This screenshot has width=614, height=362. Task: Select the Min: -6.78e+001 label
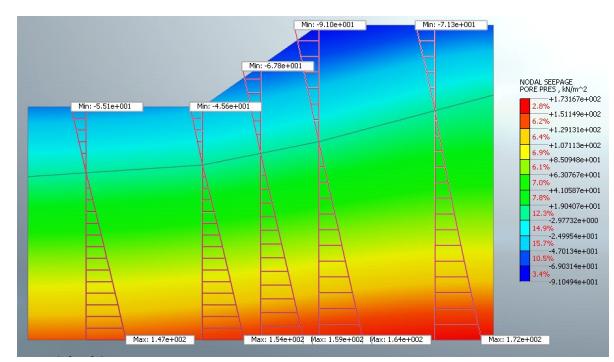point(278,66)
